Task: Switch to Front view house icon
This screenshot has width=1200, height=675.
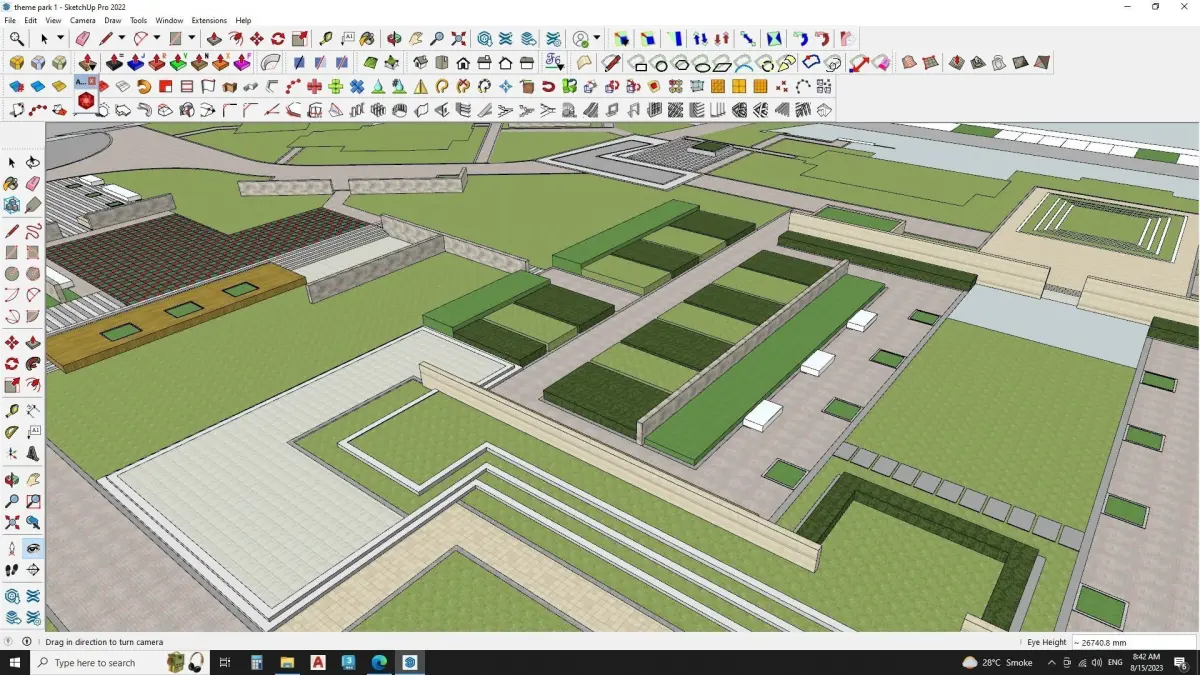Action: coord(463,62)
